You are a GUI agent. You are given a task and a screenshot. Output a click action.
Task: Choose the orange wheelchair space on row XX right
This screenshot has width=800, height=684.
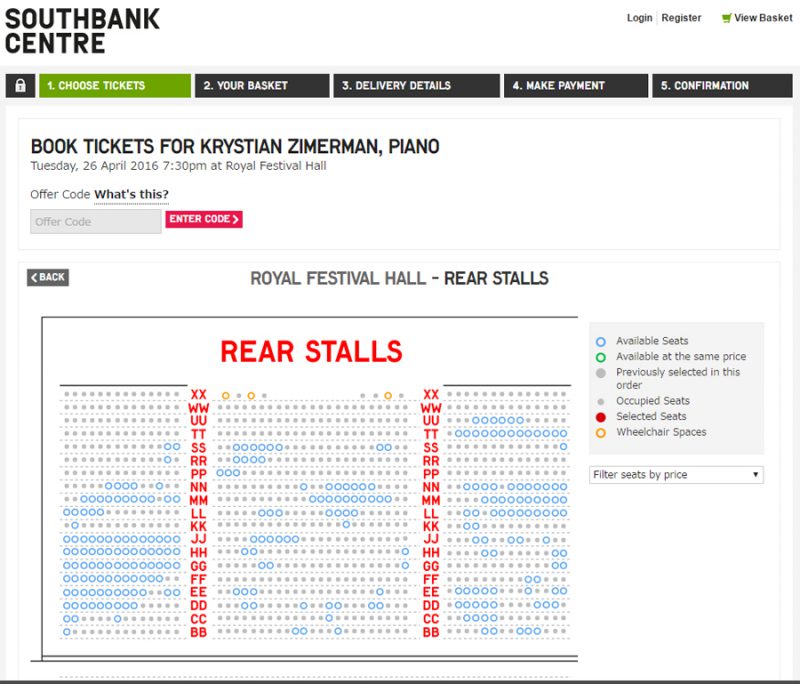(x=388, y=395)
